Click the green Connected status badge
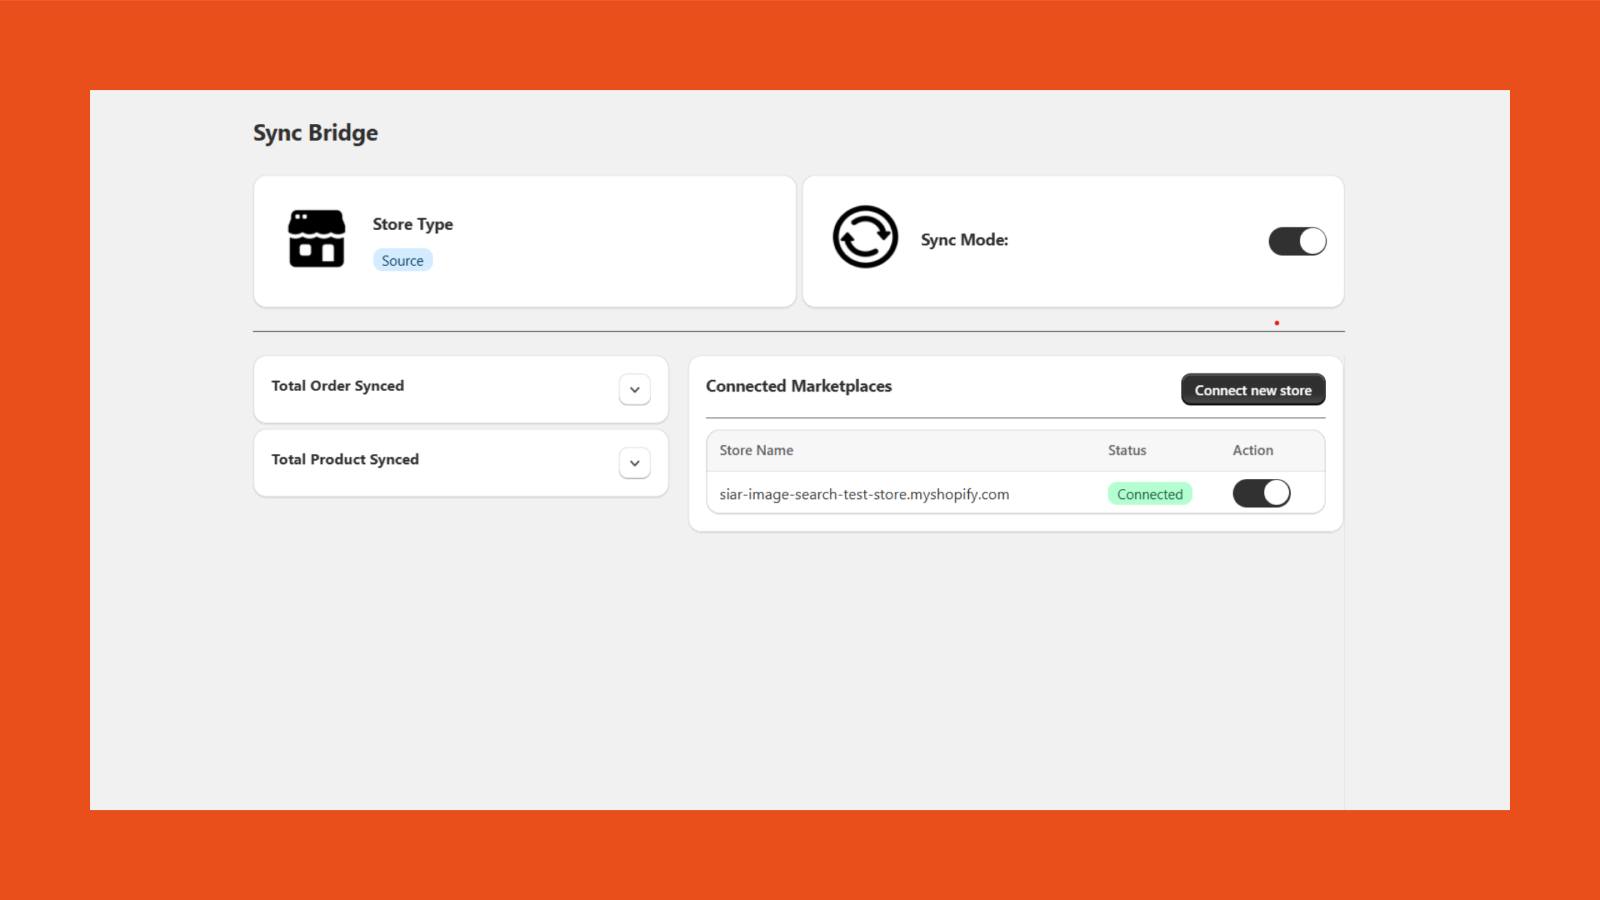 (1150, 494)
